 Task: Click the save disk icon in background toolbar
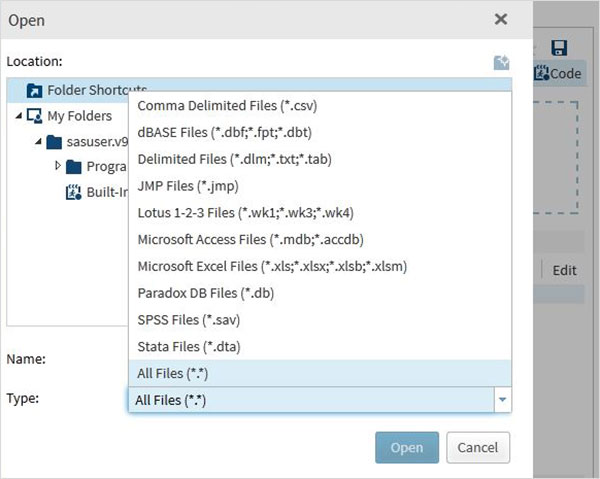click(559, 48)
